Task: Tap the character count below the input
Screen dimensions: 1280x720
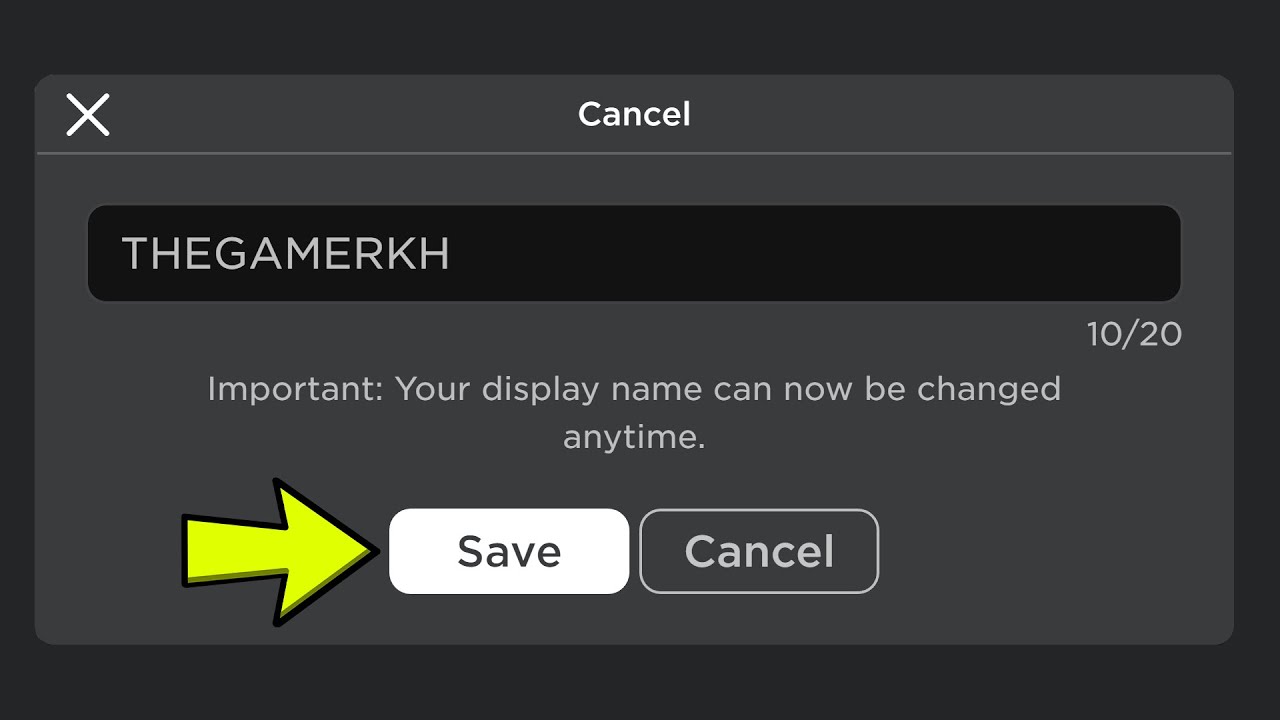Action: pyautogui.click(x=1135, y=334)
